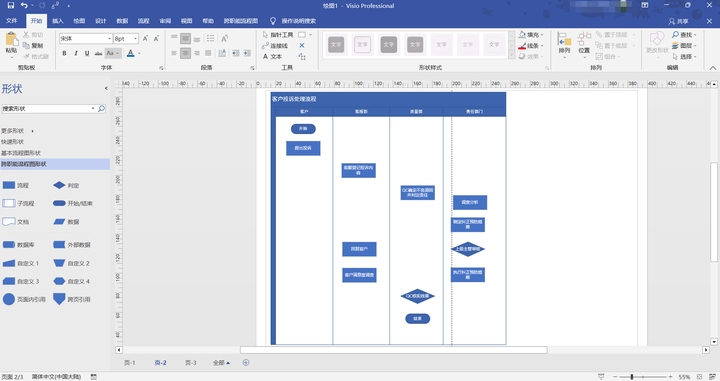The width and height of the screenshot is (720, 381).
Task: Apply the first gray shape style
Action: pos(336,45)
